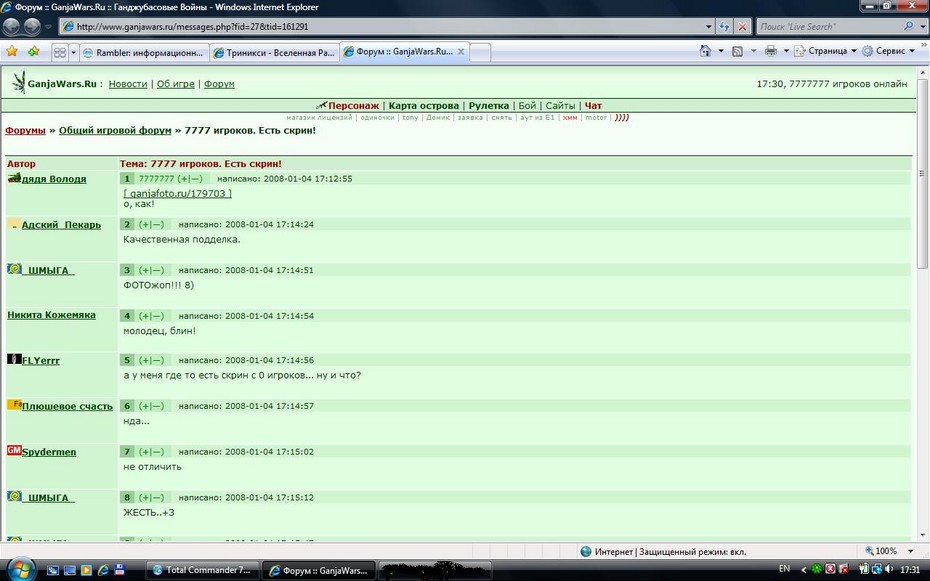Show hidden tray icons with the arrow
Viewport: 930px width, 581px height.
click(x=804, y=569)
